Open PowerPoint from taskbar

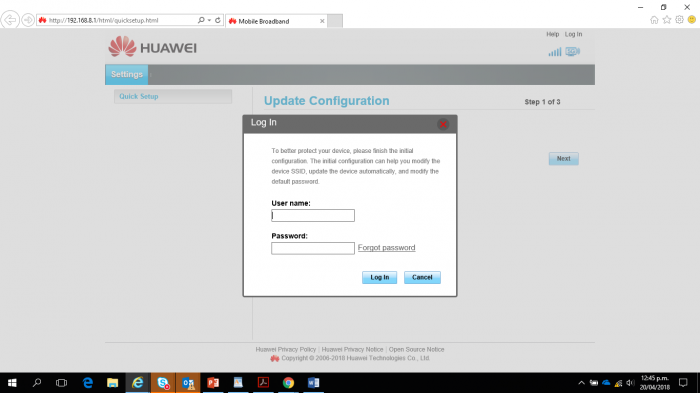[213, 383]
